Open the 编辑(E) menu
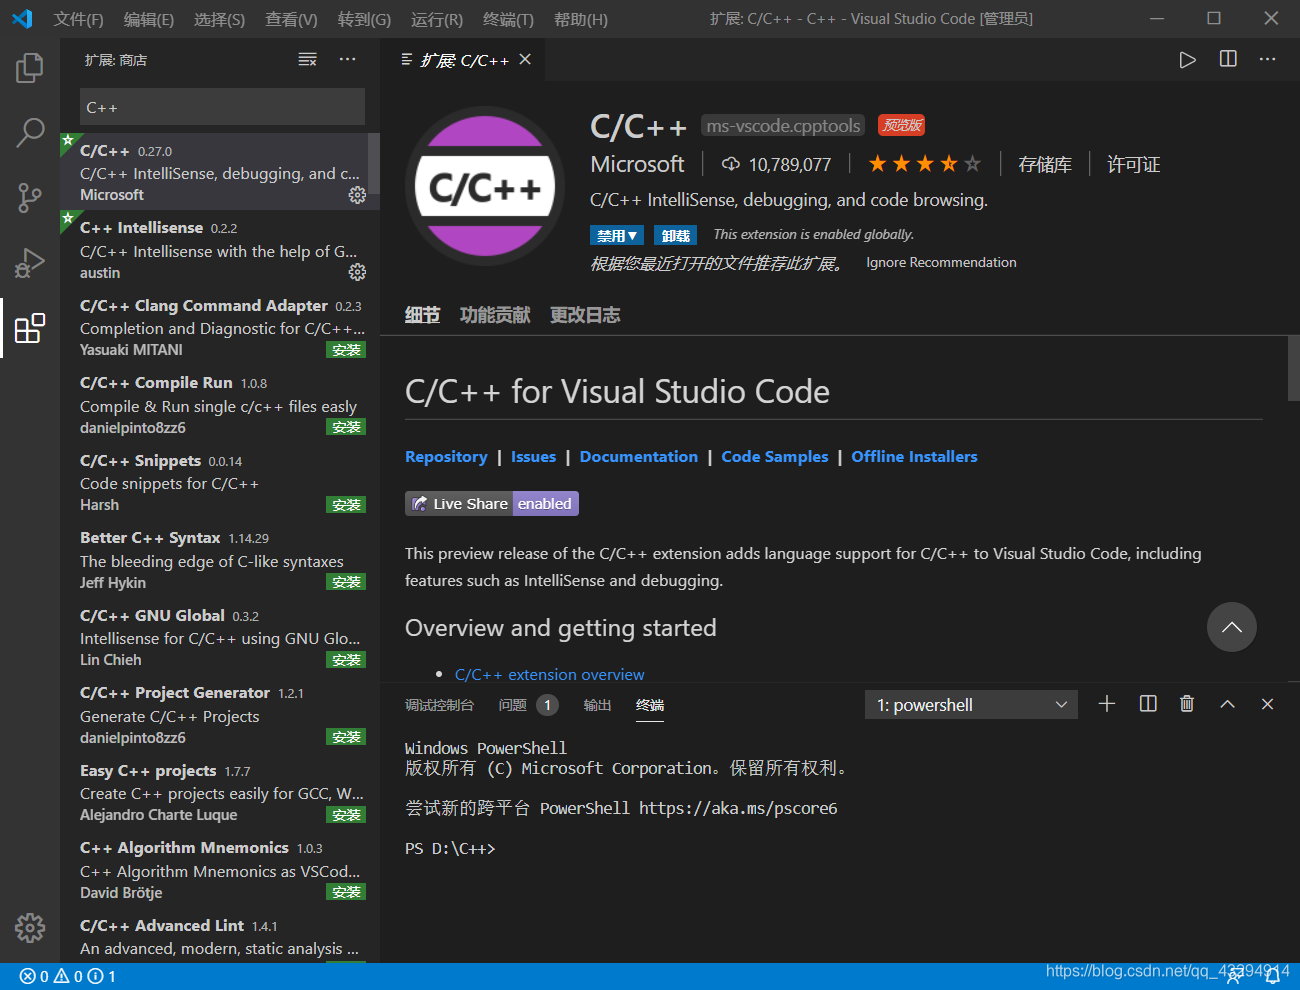1300x990 pixels. pyautogui.click(x=149, y=19)
